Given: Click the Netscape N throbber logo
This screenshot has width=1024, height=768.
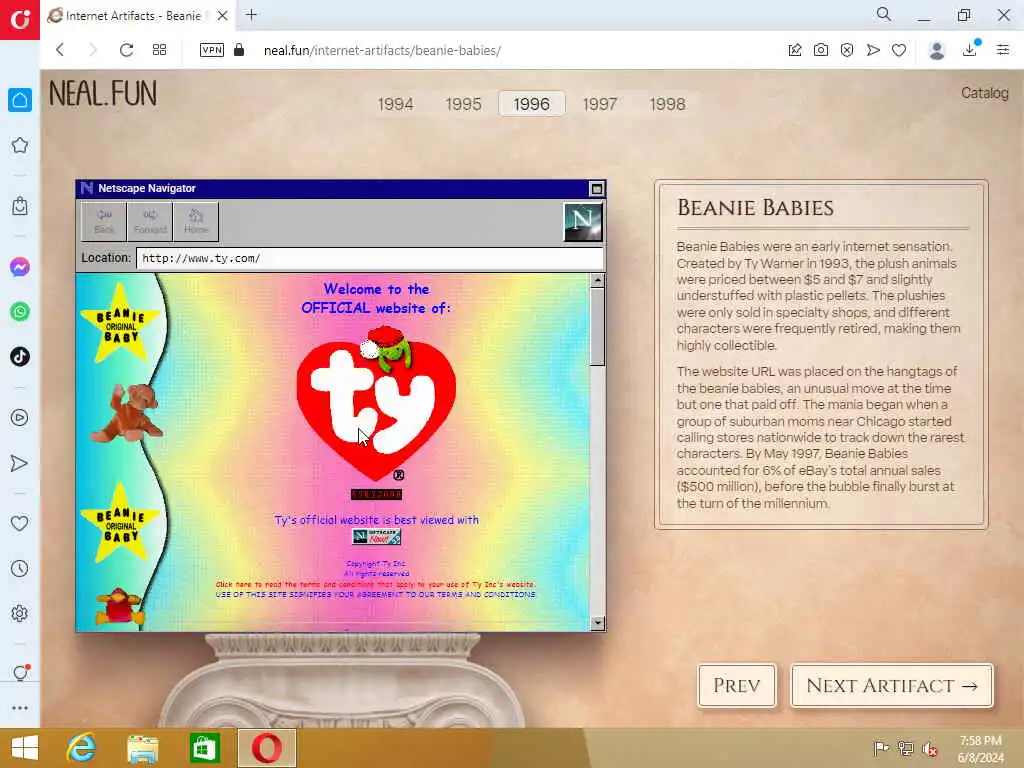Looking at the screenshot, I should pyautogui.click(x=583, y=222).
